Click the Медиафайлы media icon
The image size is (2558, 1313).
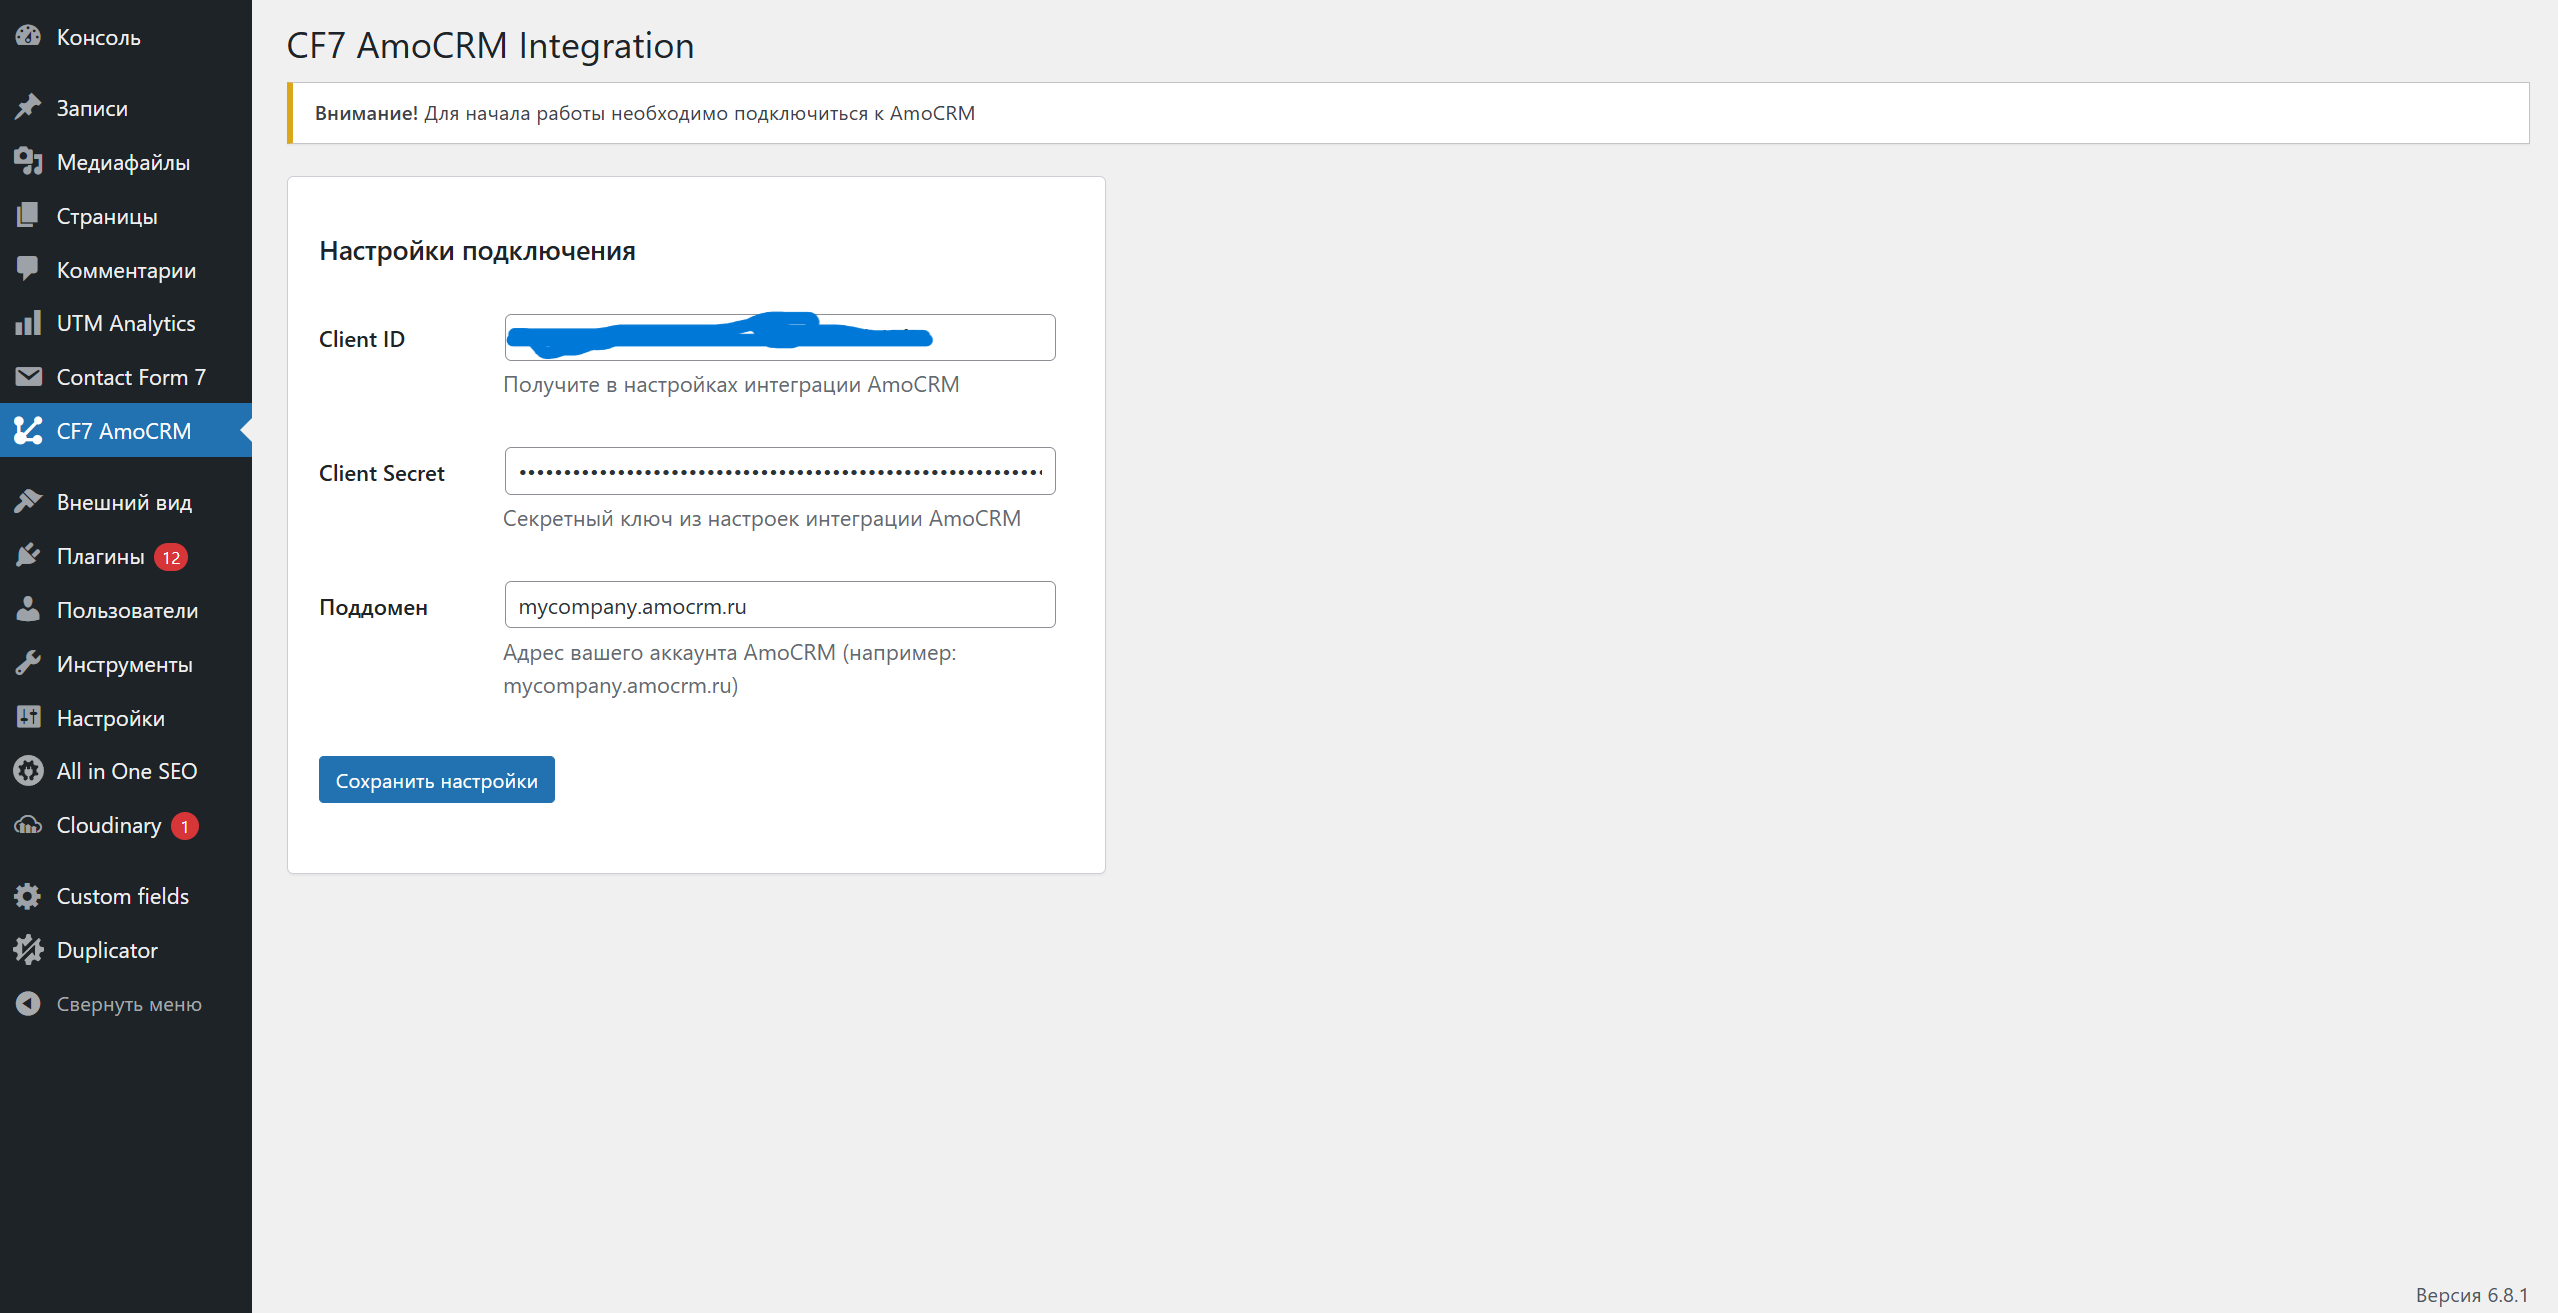(28, 161)
